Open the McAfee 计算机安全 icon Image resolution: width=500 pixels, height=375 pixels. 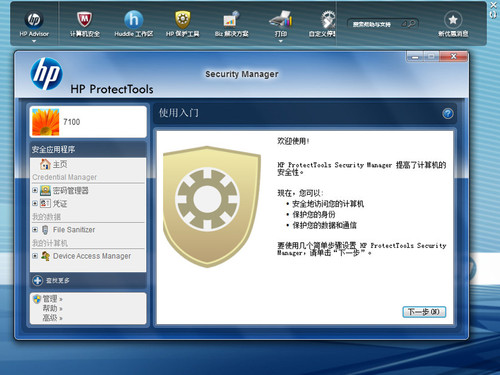point(85,19)
